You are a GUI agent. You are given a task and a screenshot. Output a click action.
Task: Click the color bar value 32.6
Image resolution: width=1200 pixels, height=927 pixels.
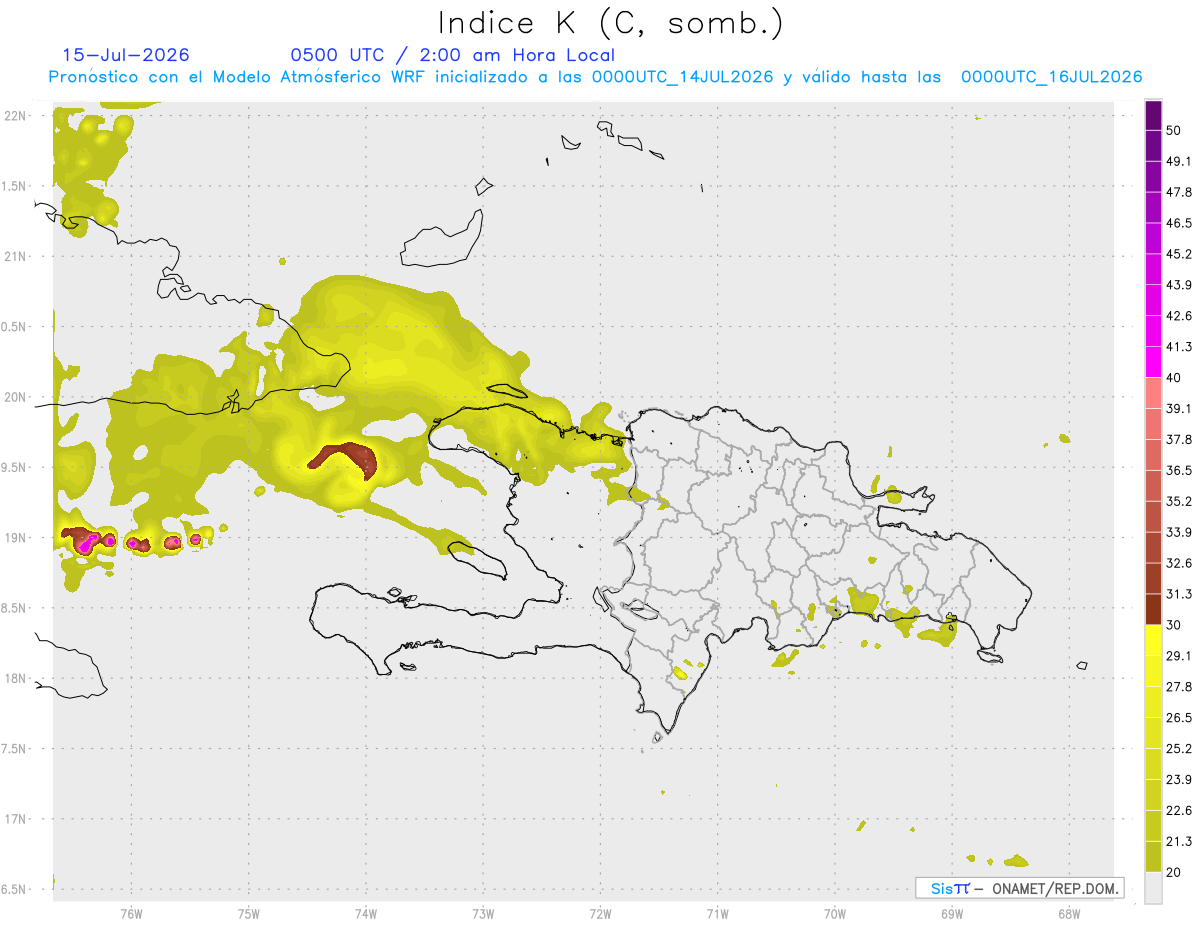click(1179, 563)
